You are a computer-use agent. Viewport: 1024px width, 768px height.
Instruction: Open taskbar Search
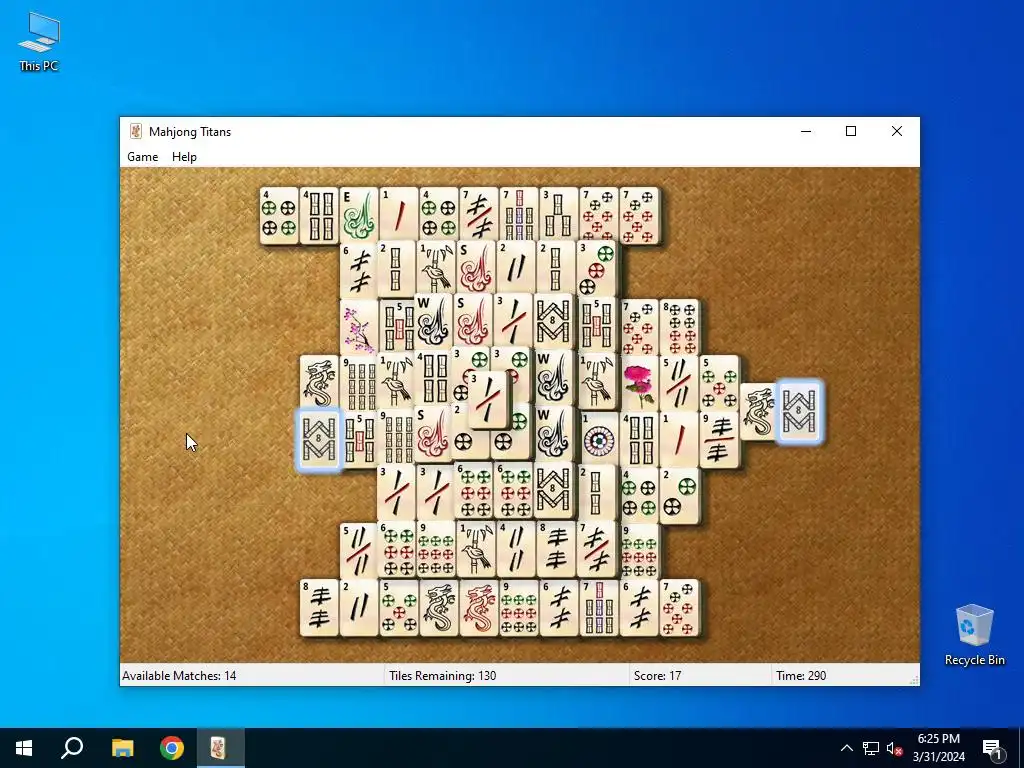coord(72,748)
